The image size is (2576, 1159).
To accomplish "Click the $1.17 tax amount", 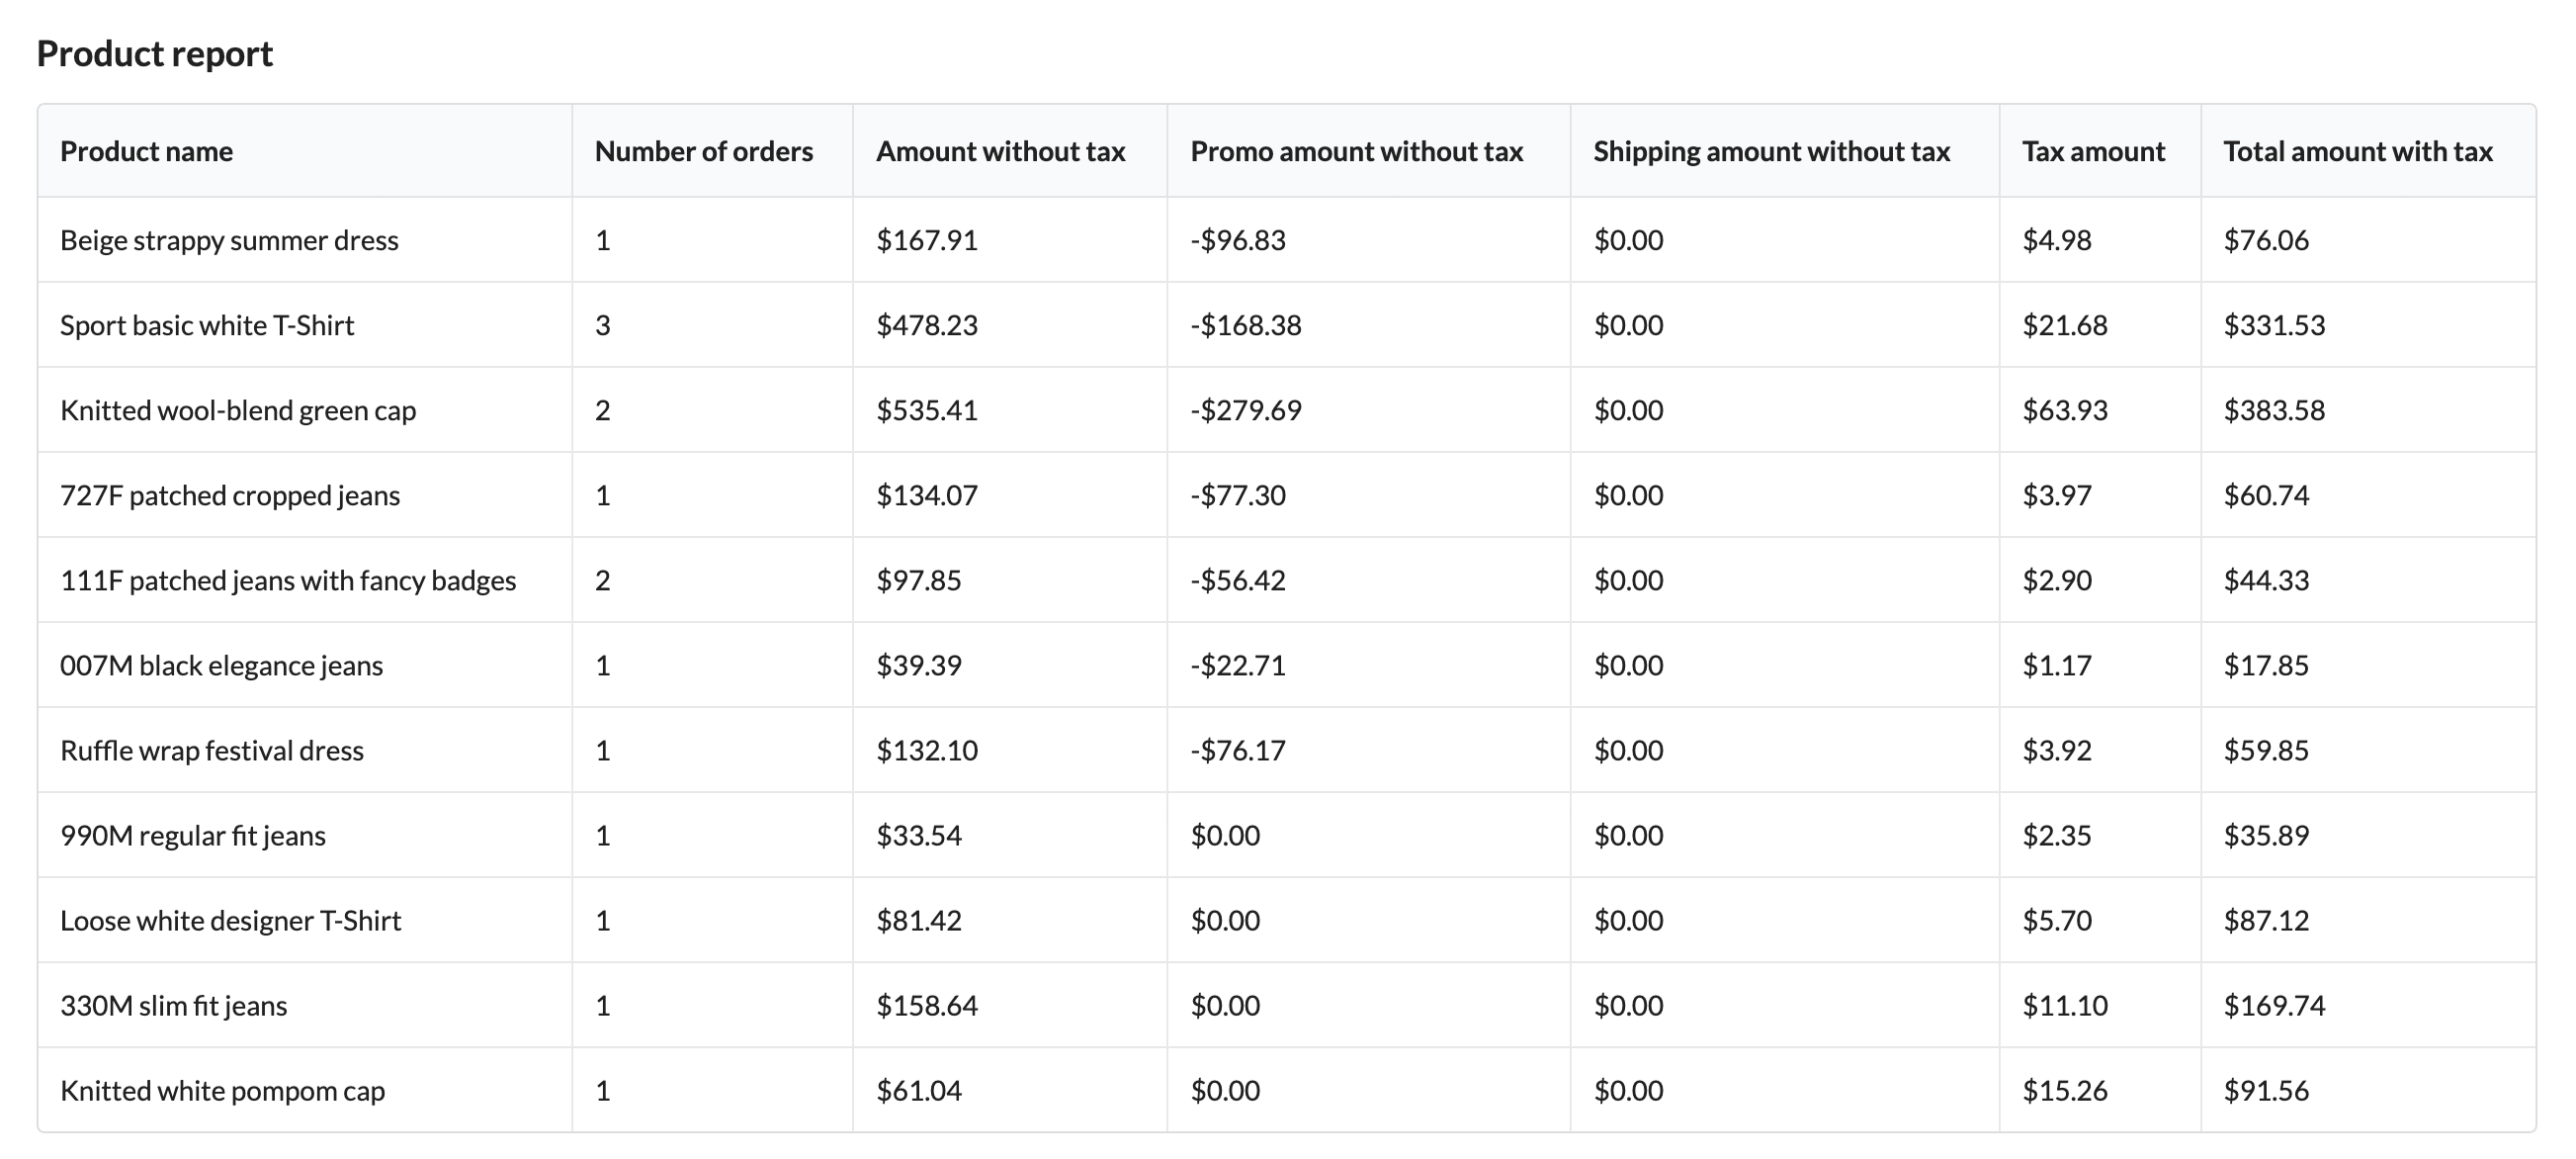I will click(x=2057, y=665).
